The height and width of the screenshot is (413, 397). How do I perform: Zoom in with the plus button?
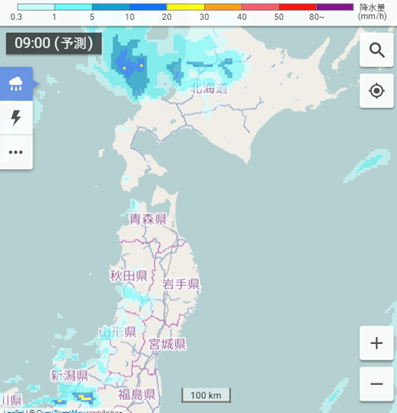point(377,343)
